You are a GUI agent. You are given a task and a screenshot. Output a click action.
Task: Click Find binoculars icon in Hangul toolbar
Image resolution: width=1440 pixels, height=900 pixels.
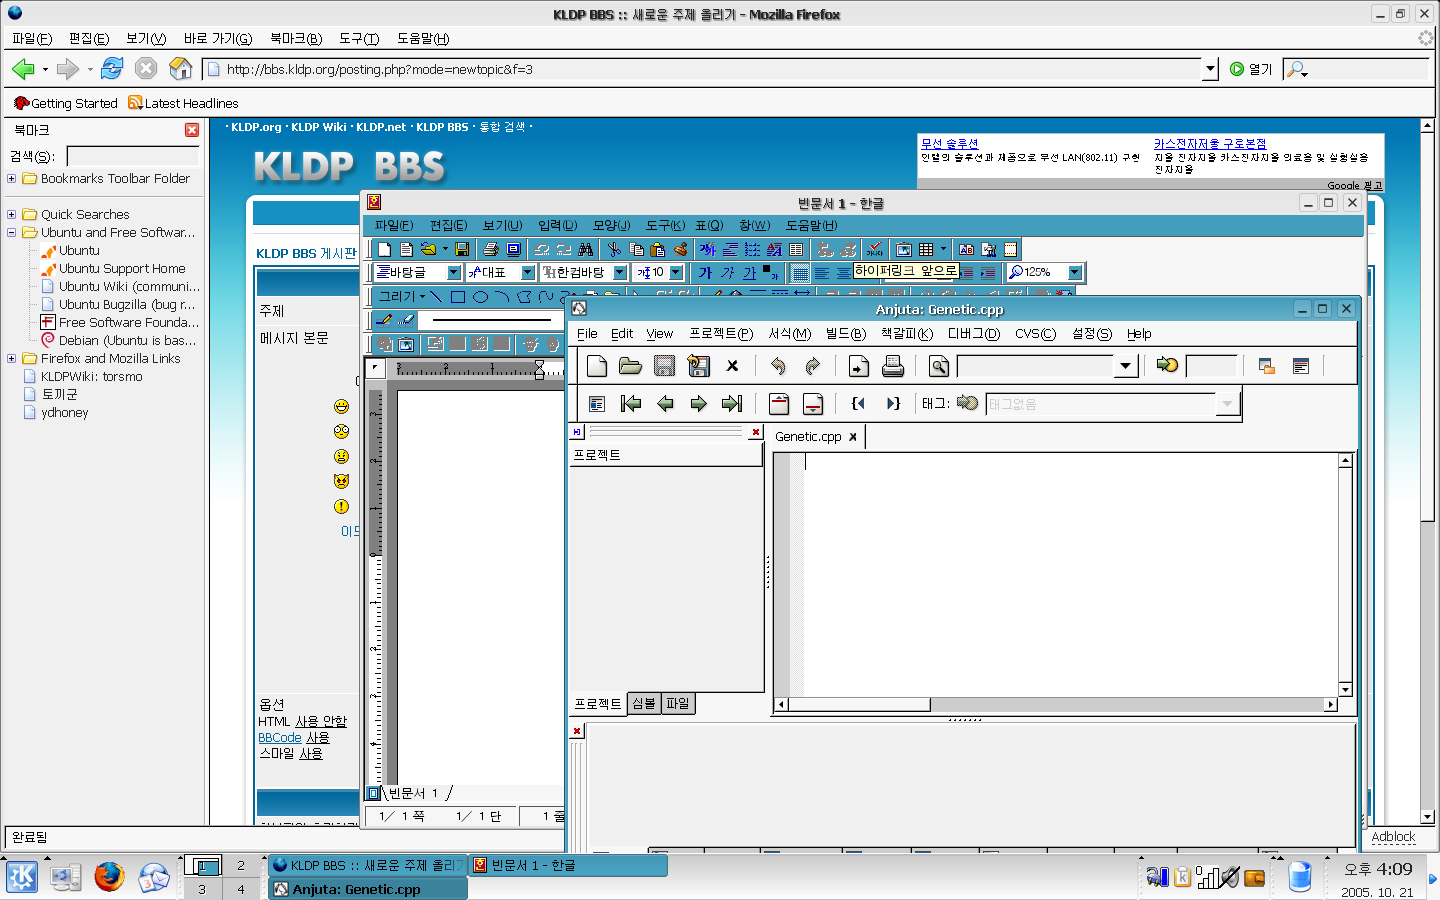click(x=586, y=249)
